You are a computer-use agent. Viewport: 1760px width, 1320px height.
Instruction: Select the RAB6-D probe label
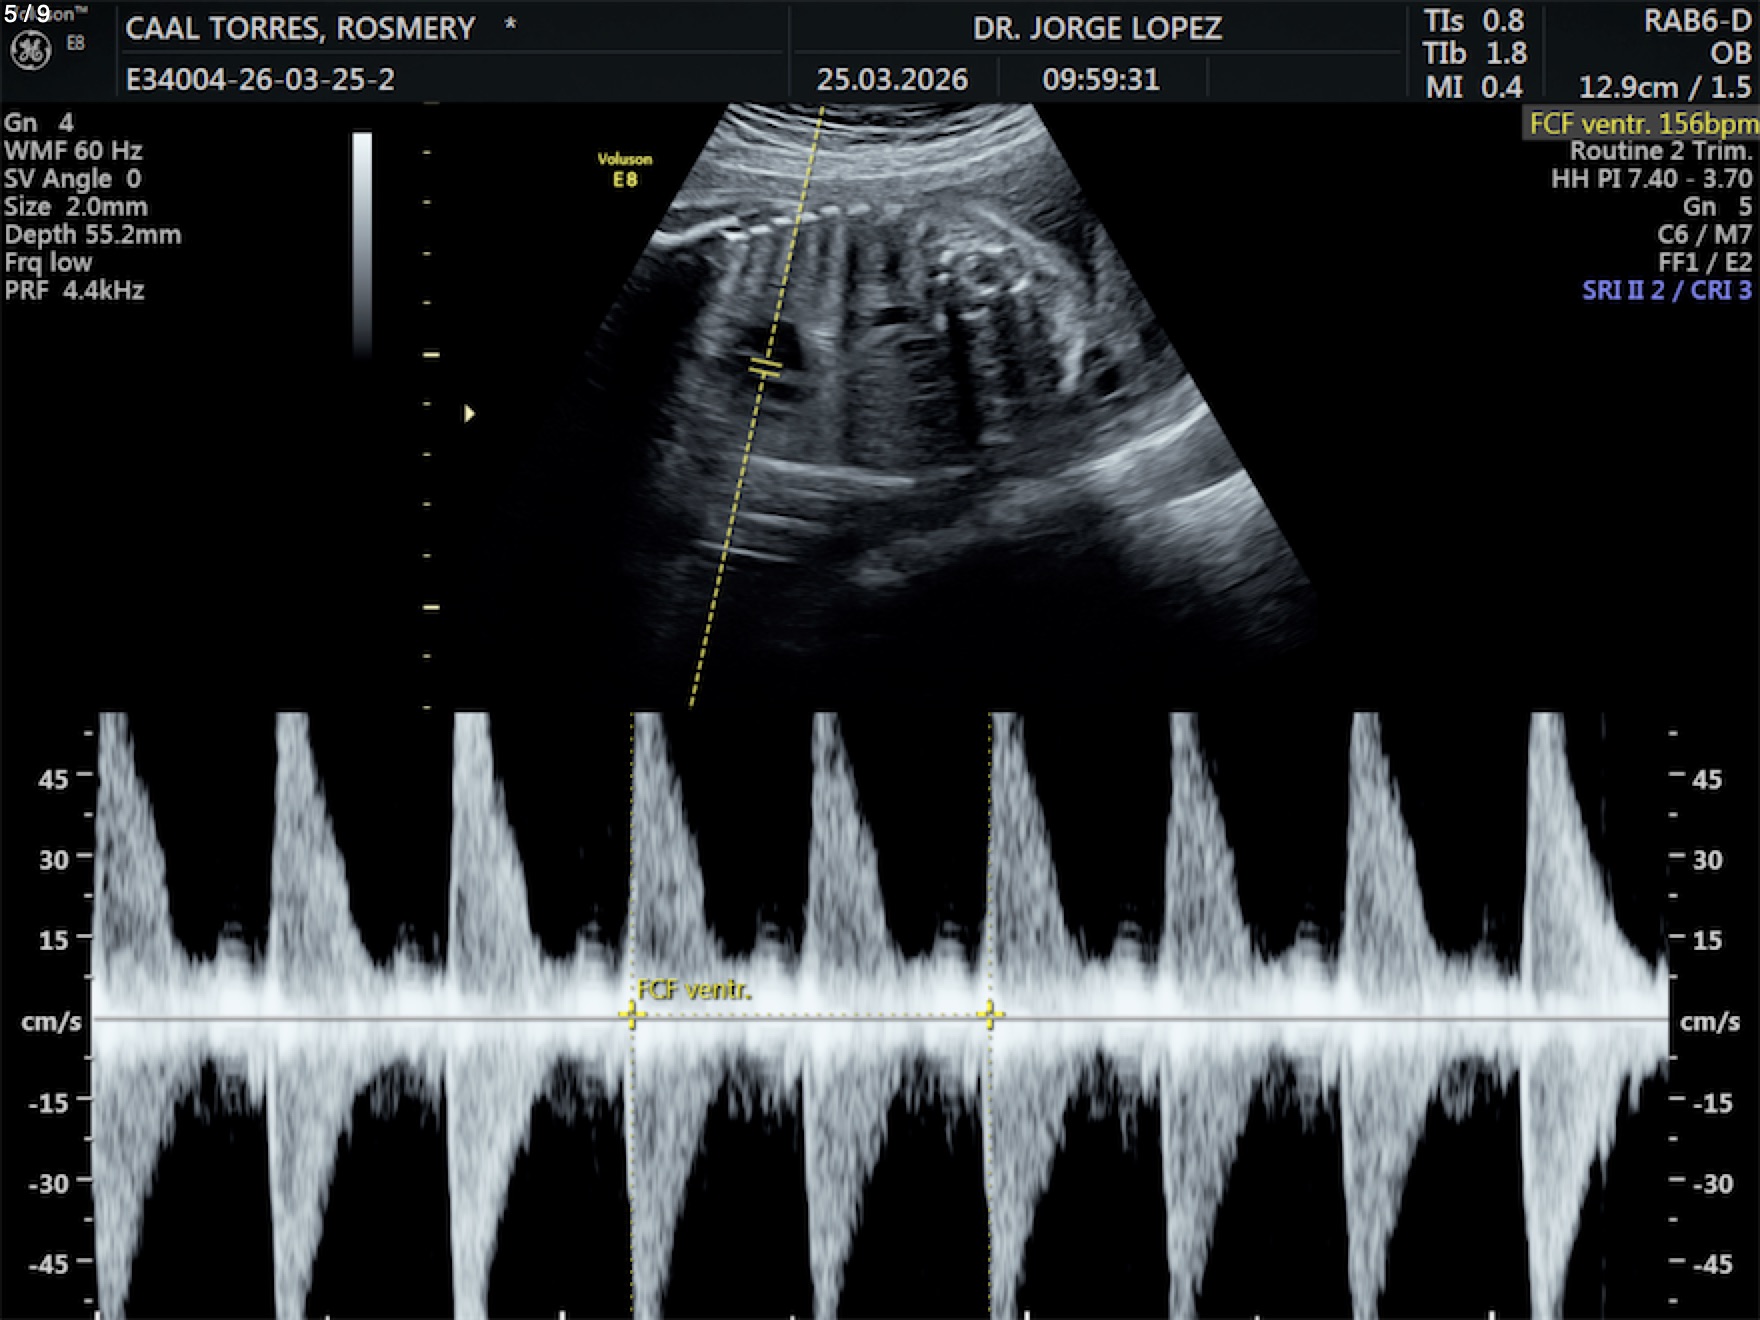pos(1697,22)
